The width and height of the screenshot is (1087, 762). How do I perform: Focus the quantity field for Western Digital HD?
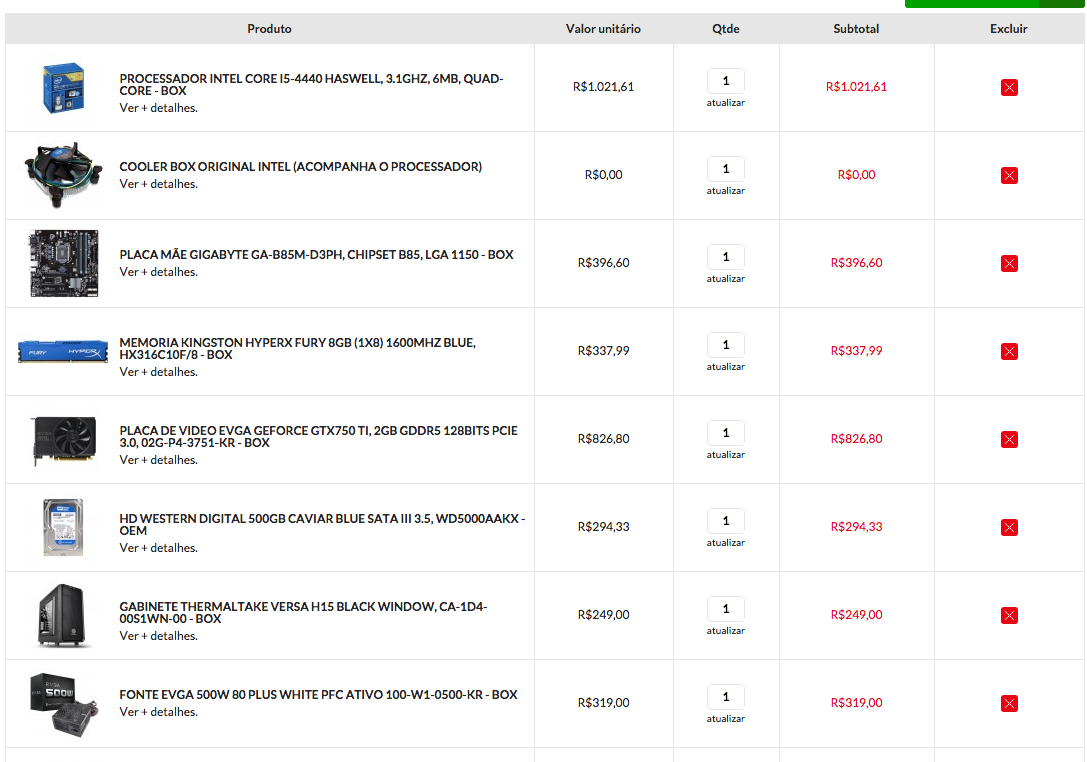coord(726,521)
